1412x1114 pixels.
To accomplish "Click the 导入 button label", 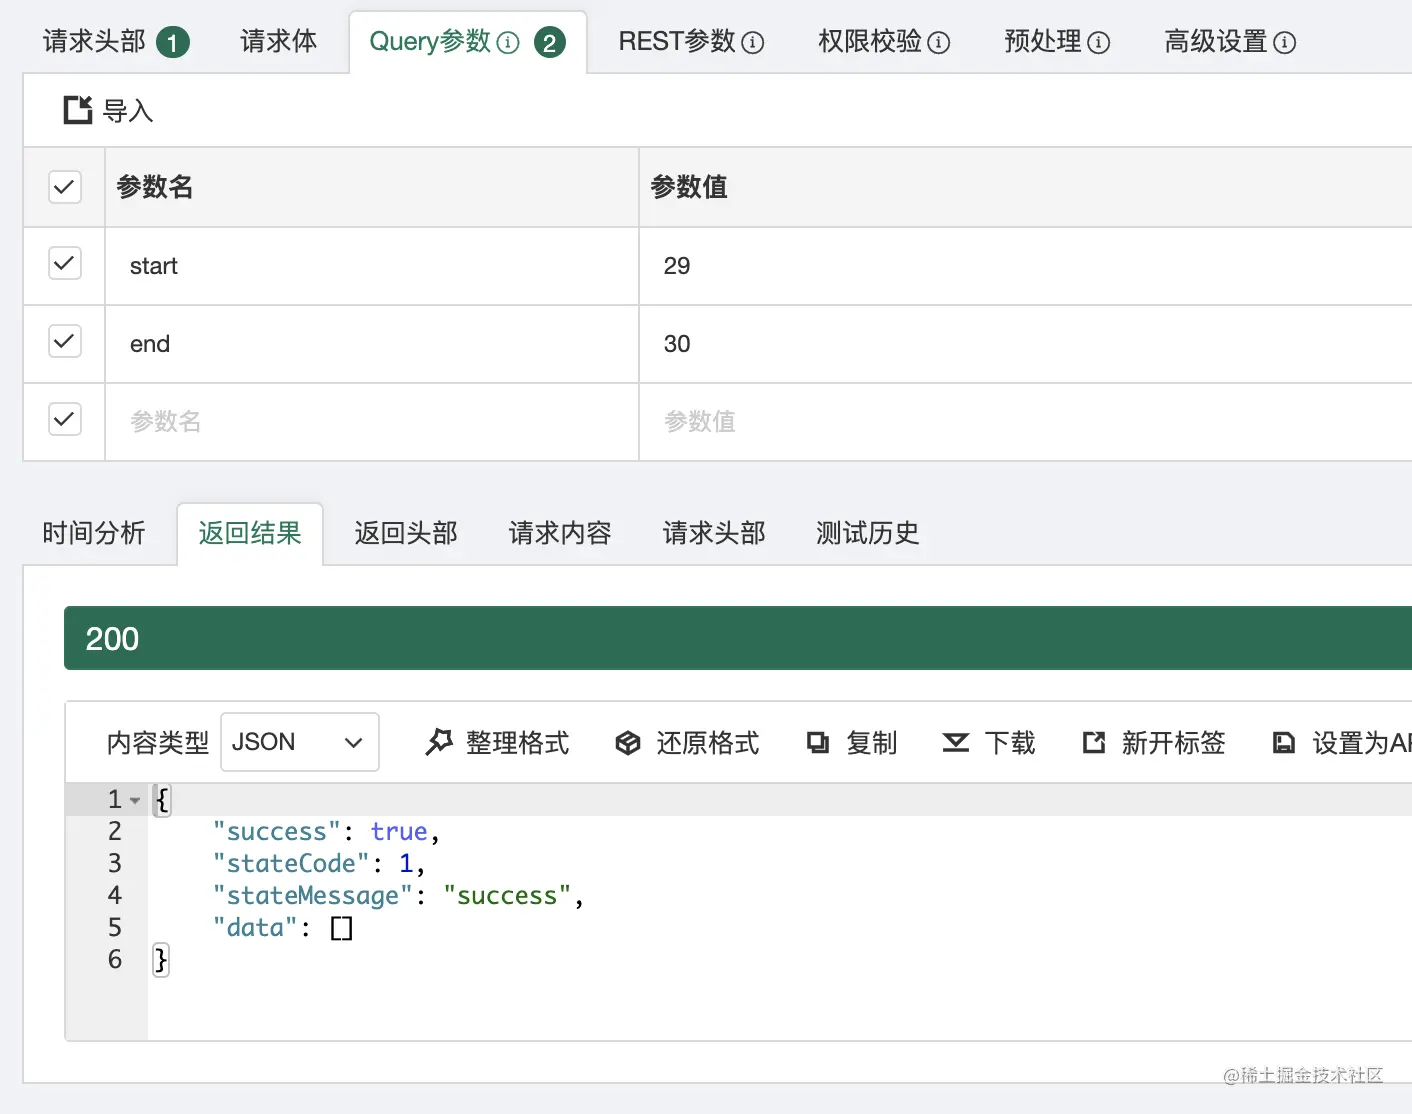I will 128,111.
